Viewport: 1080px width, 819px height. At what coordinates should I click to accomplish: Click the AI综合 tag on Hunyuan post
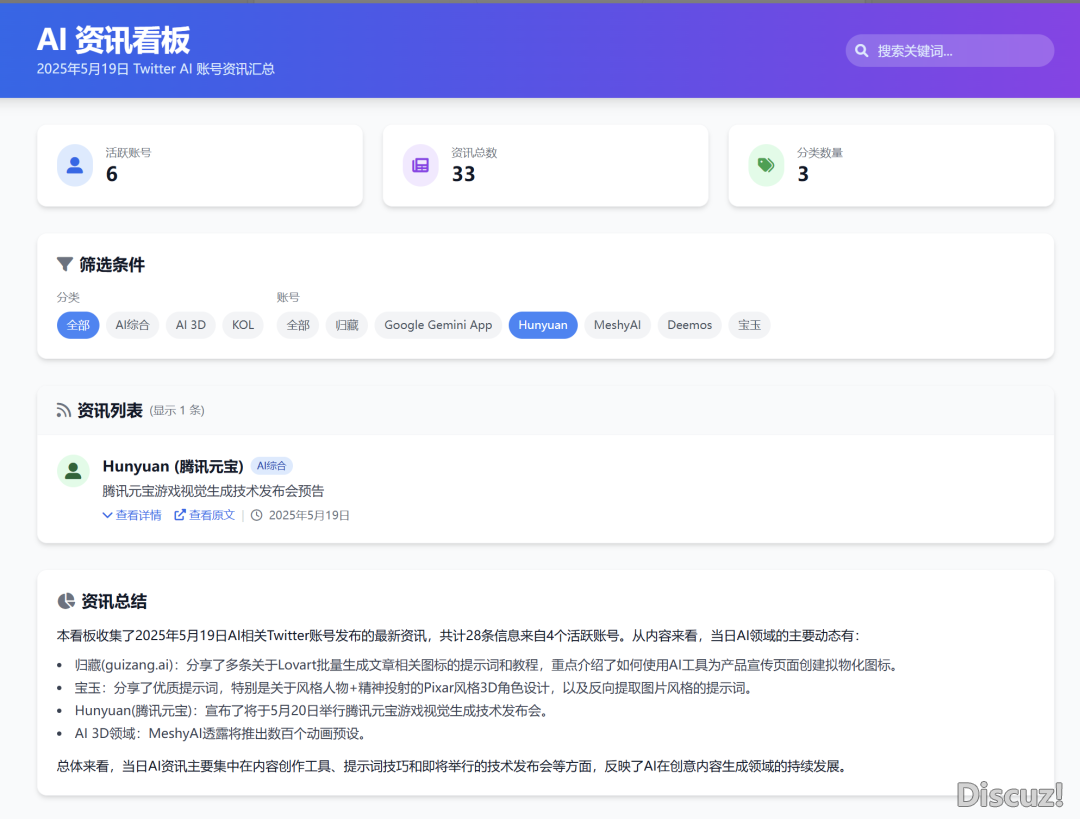(x=271, y=466)
